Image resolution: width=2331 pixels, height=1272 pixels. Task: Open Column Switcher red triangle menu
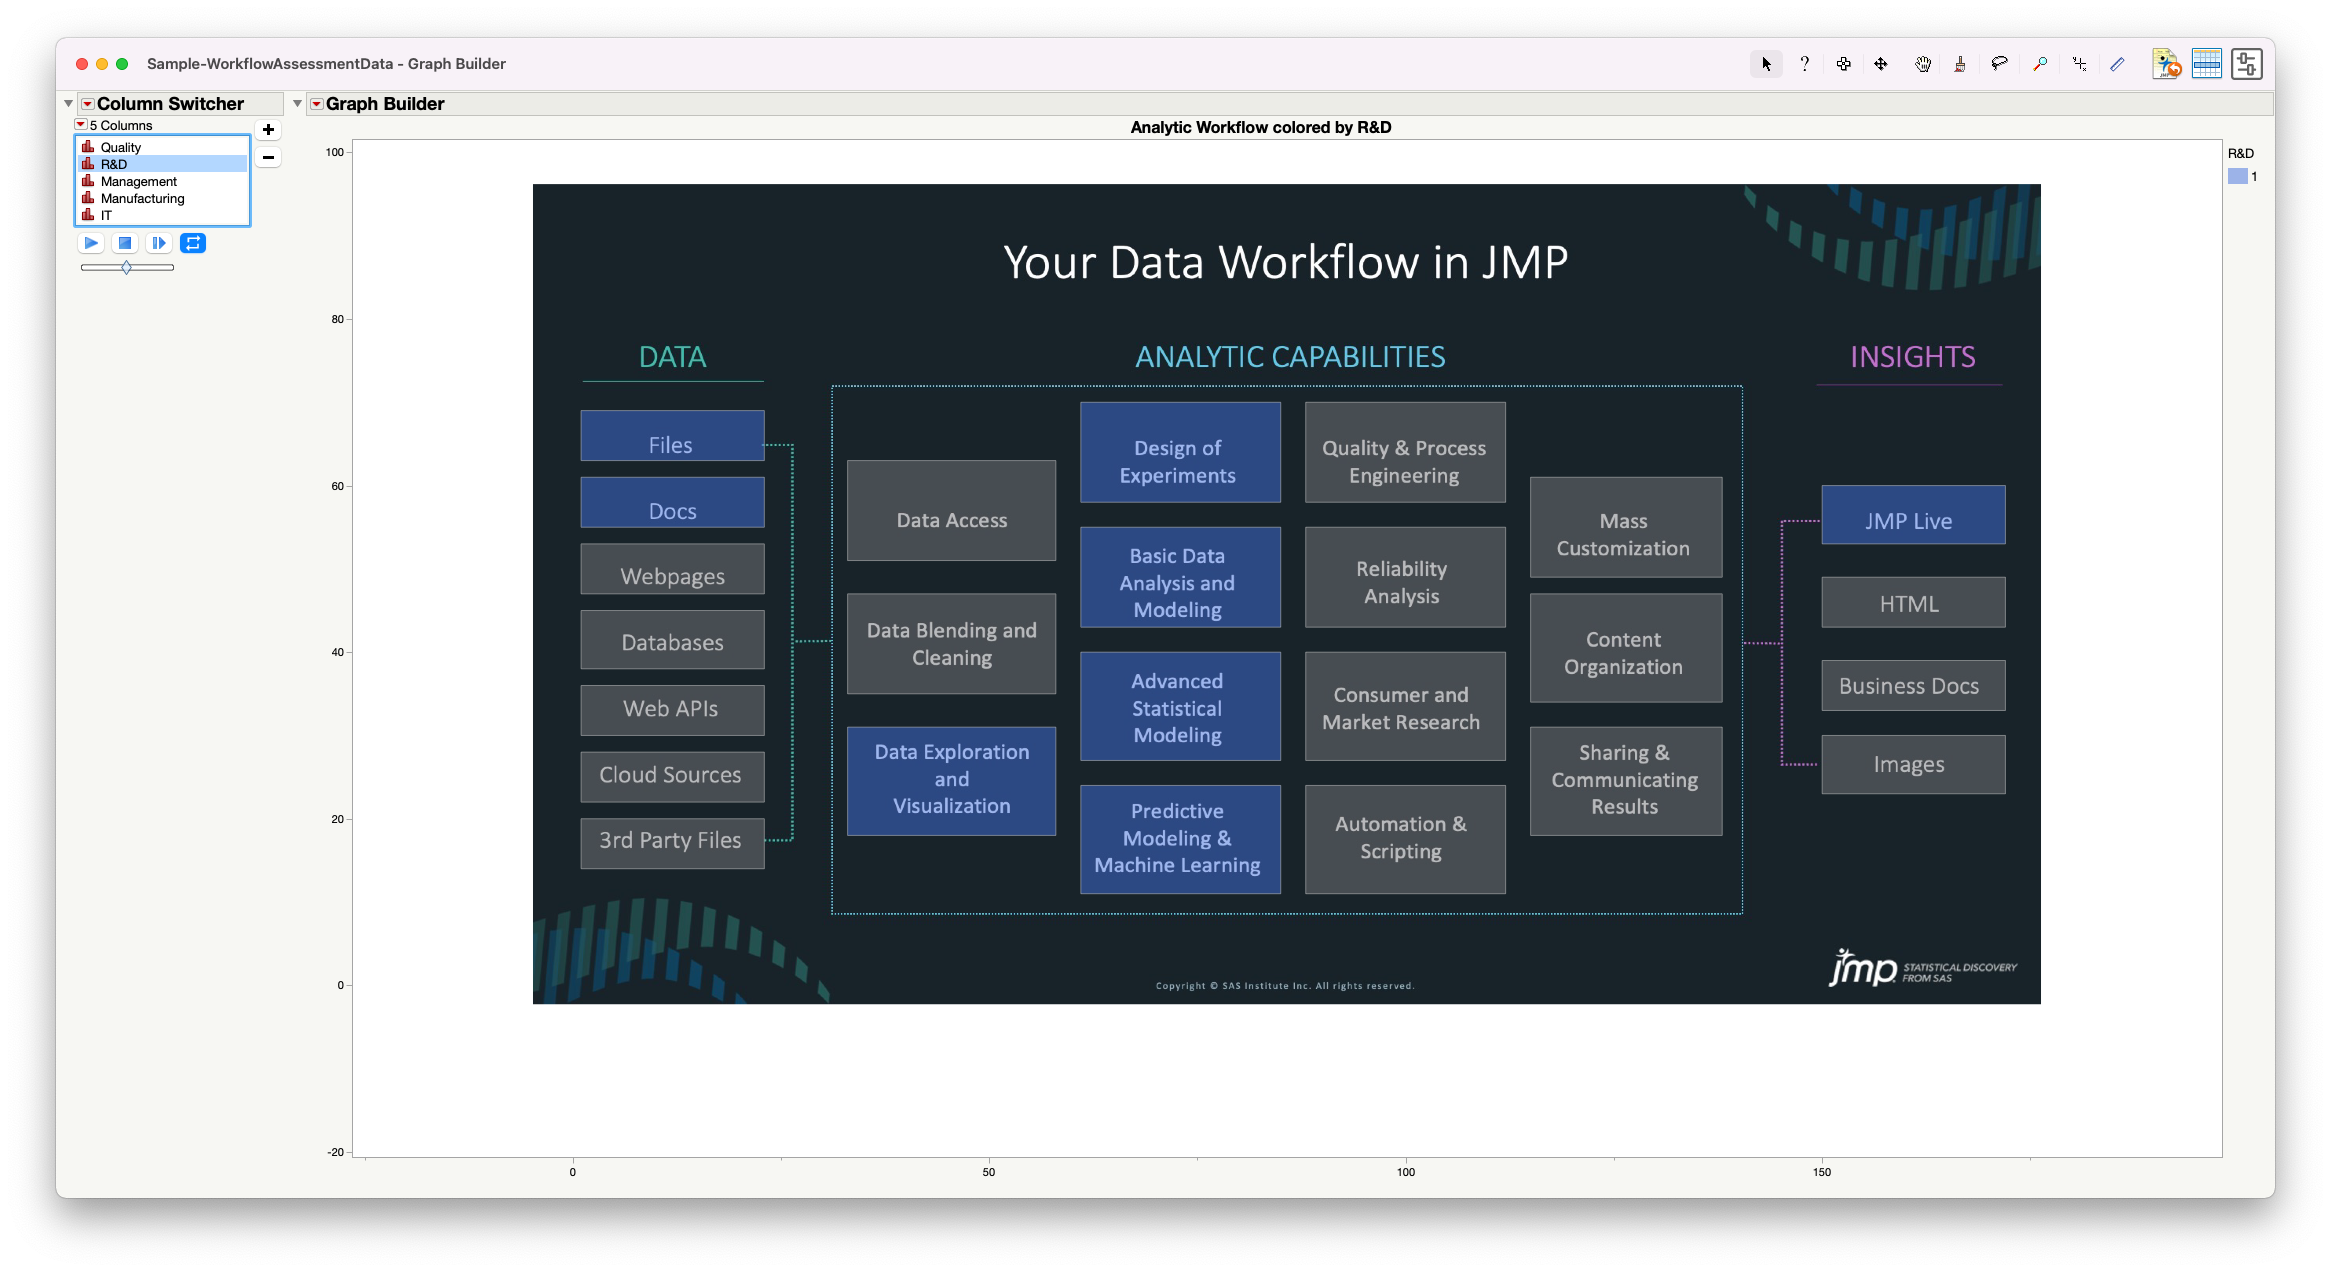(x=88, y=104)
